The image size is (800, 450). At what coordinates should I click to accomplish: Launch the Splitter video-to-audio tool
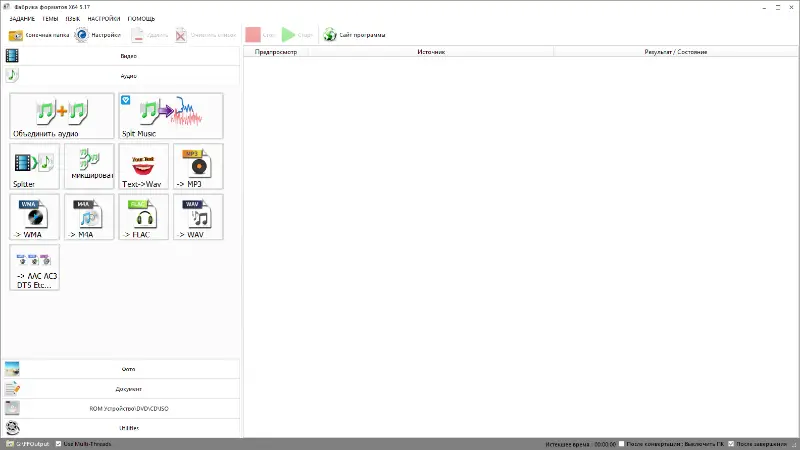tap(35, 166)
